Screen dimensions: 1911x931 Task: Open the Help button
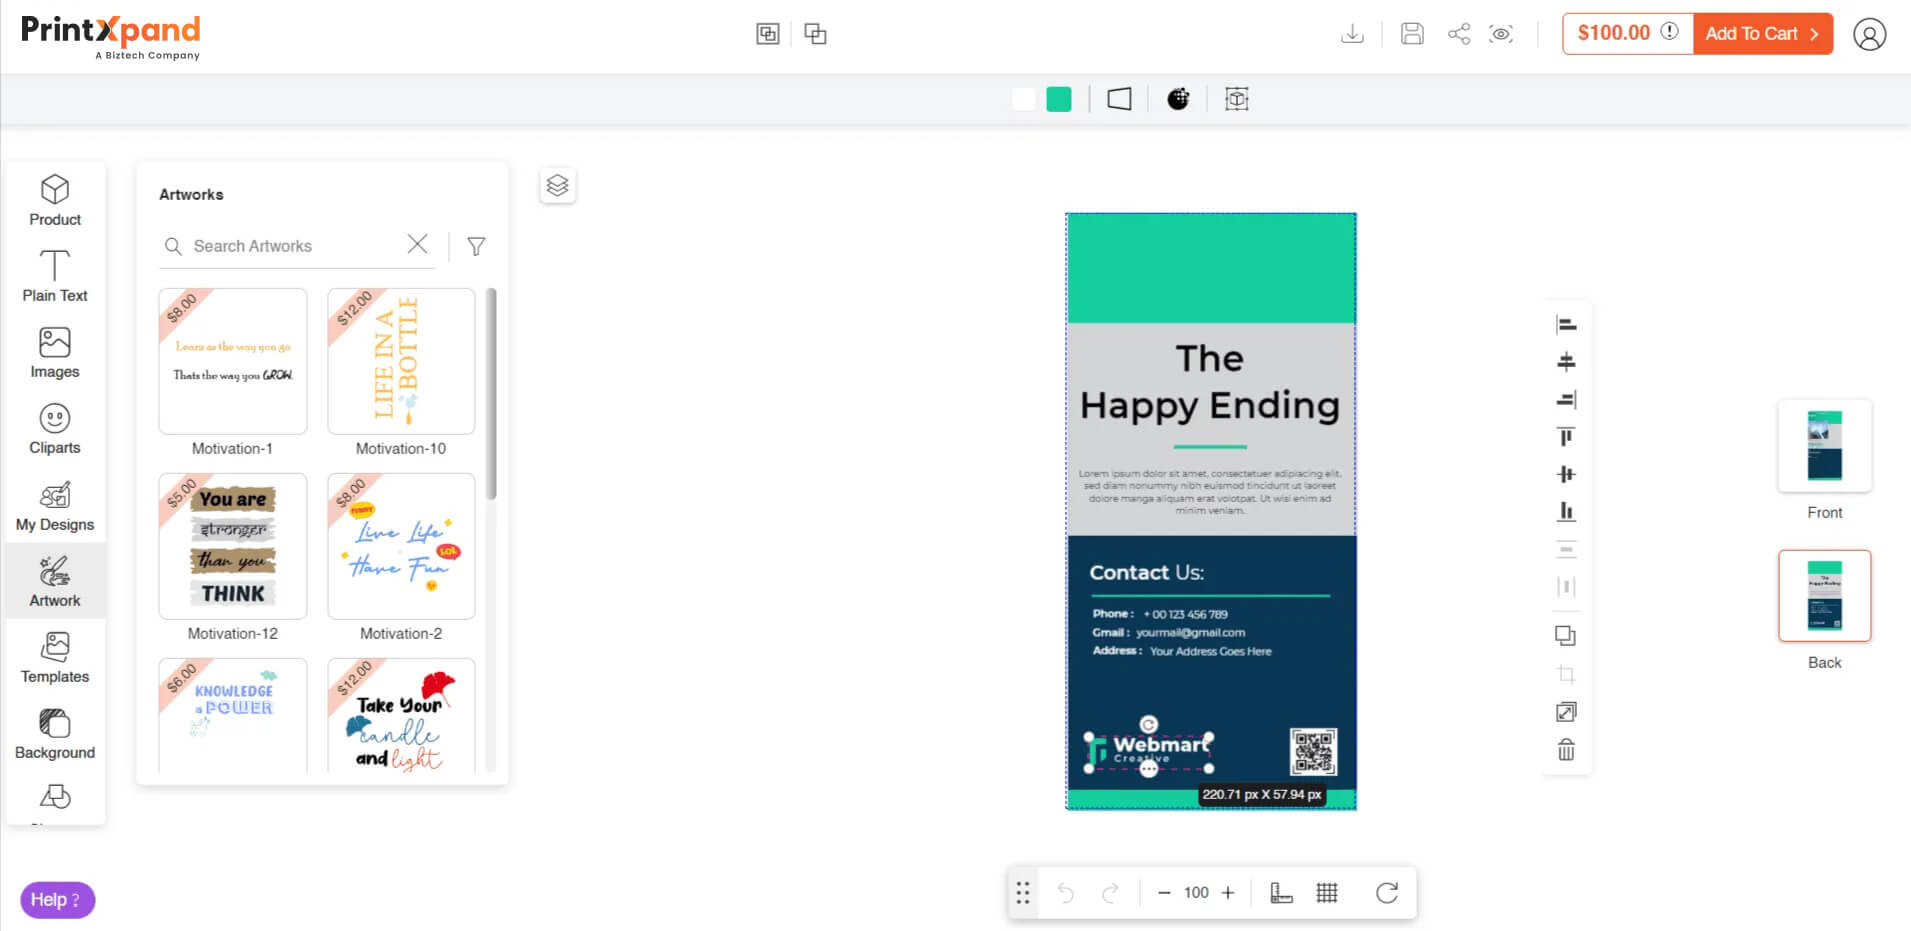(57, 900)
